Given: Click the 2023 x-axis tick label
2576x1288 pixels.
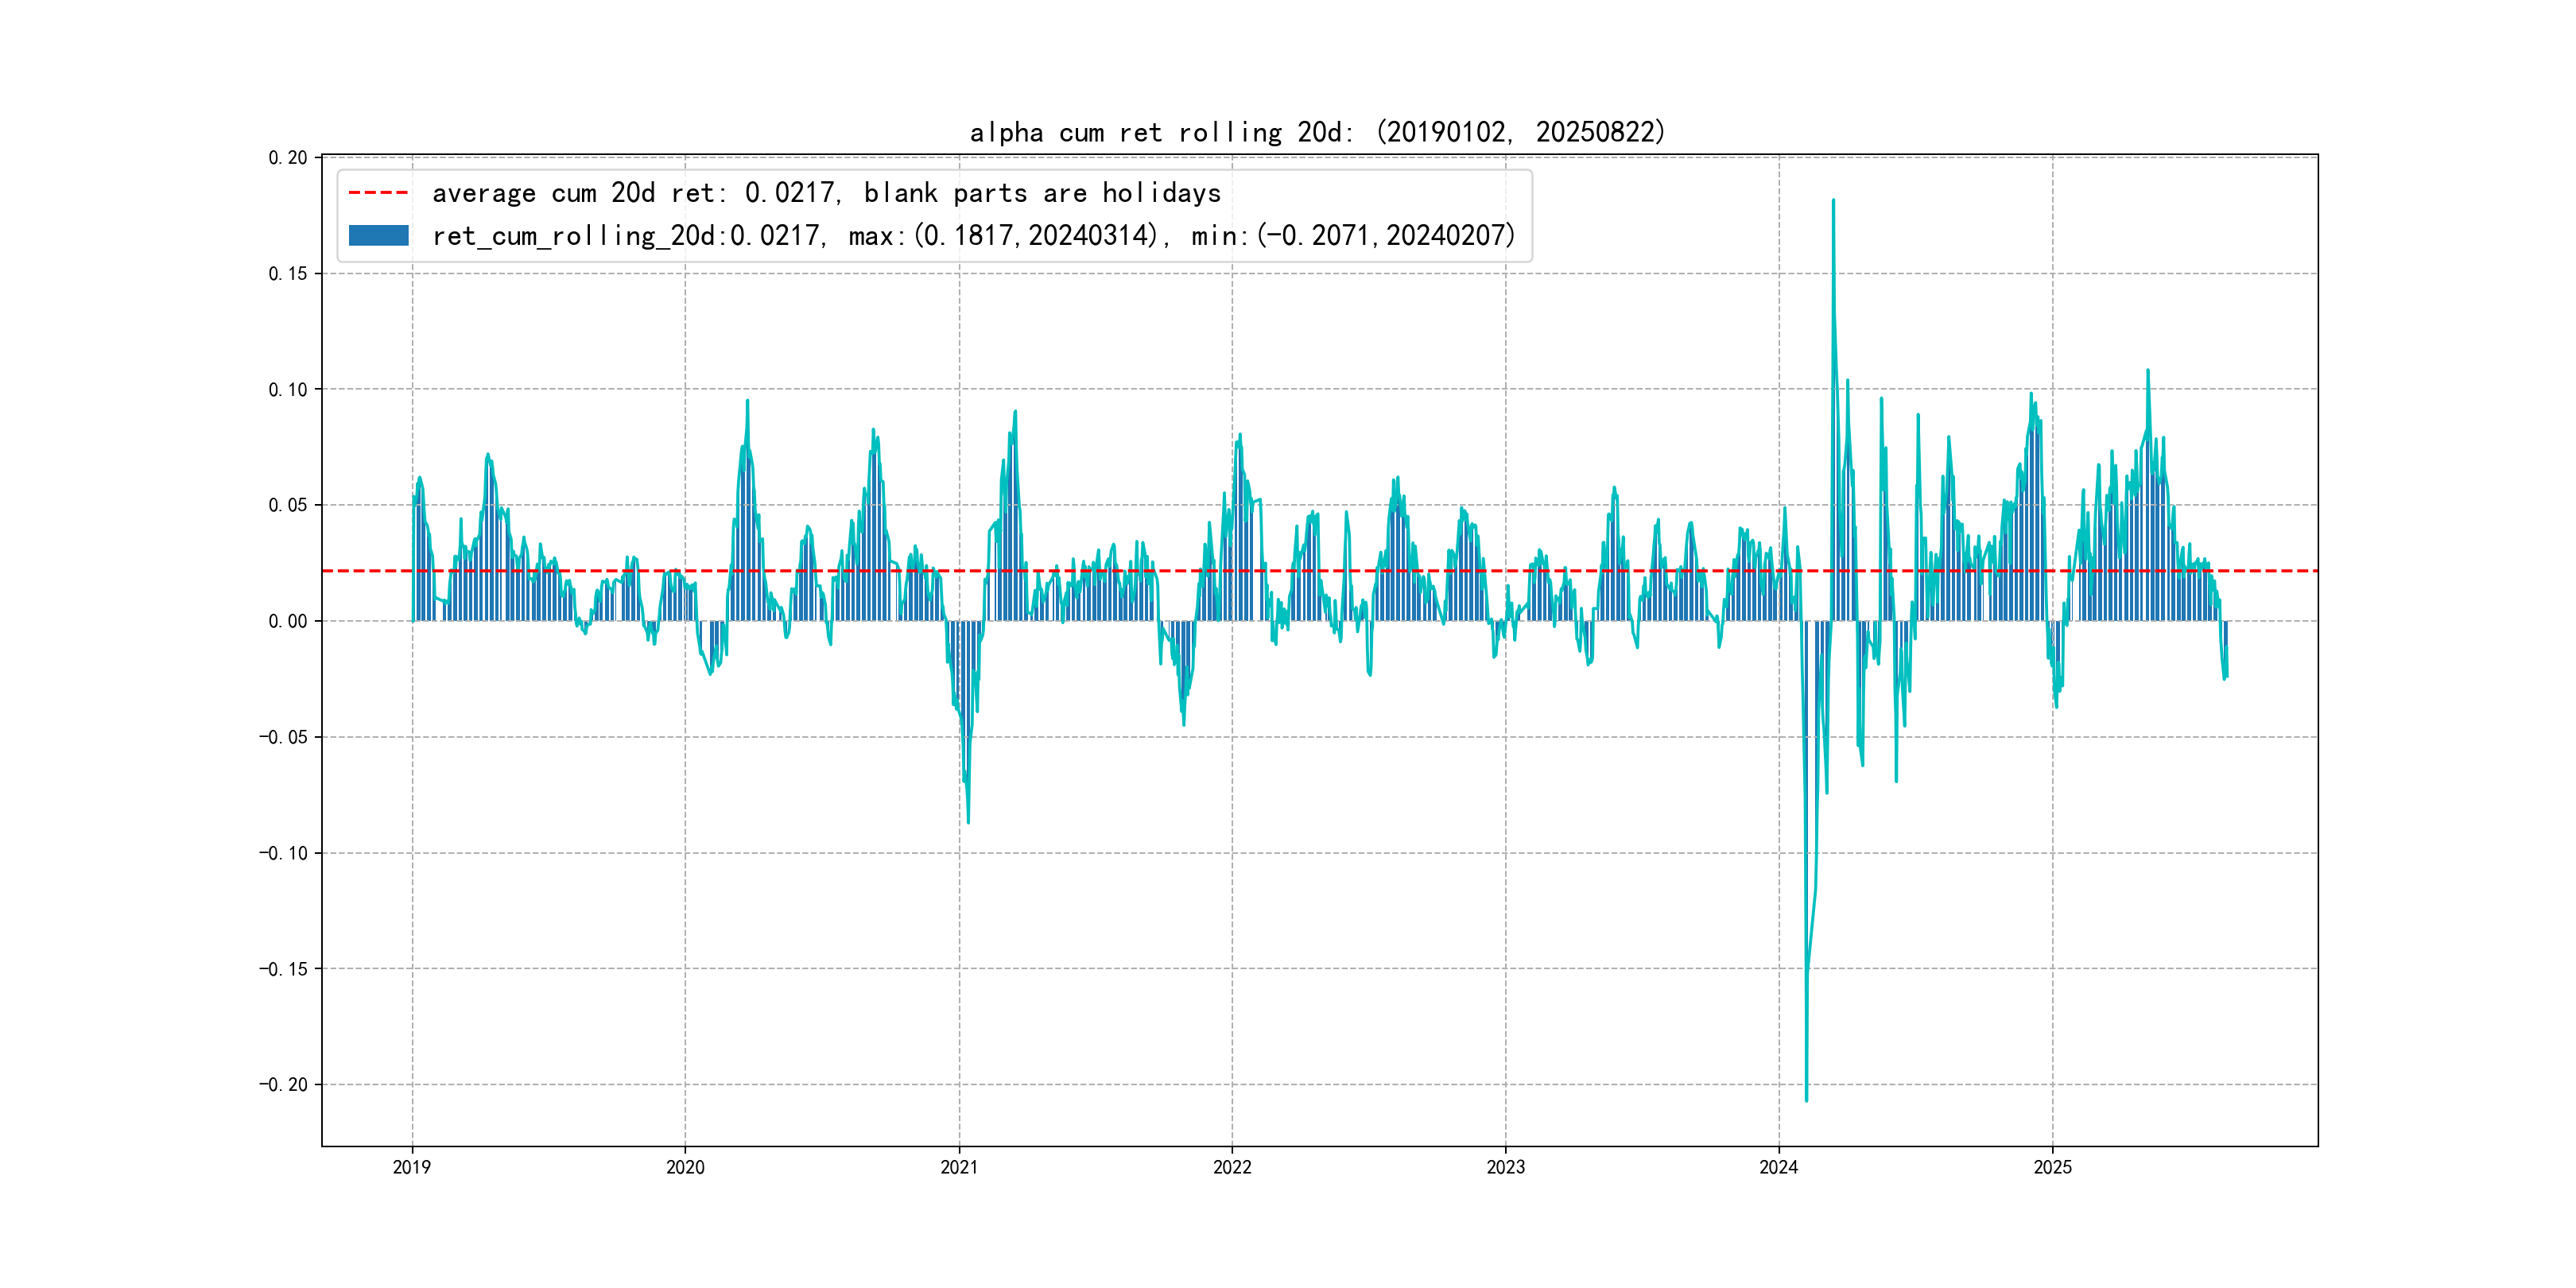Looking at the screenshot, I should coord(1505,1167).
